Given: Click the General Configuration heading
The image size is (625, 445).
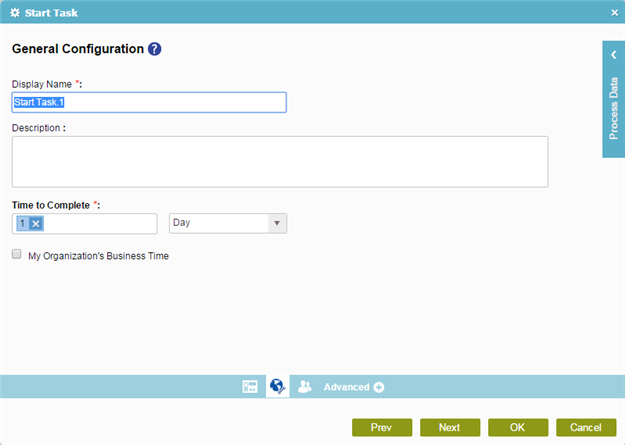Looking at the screenshot, I should pos(78,49).
